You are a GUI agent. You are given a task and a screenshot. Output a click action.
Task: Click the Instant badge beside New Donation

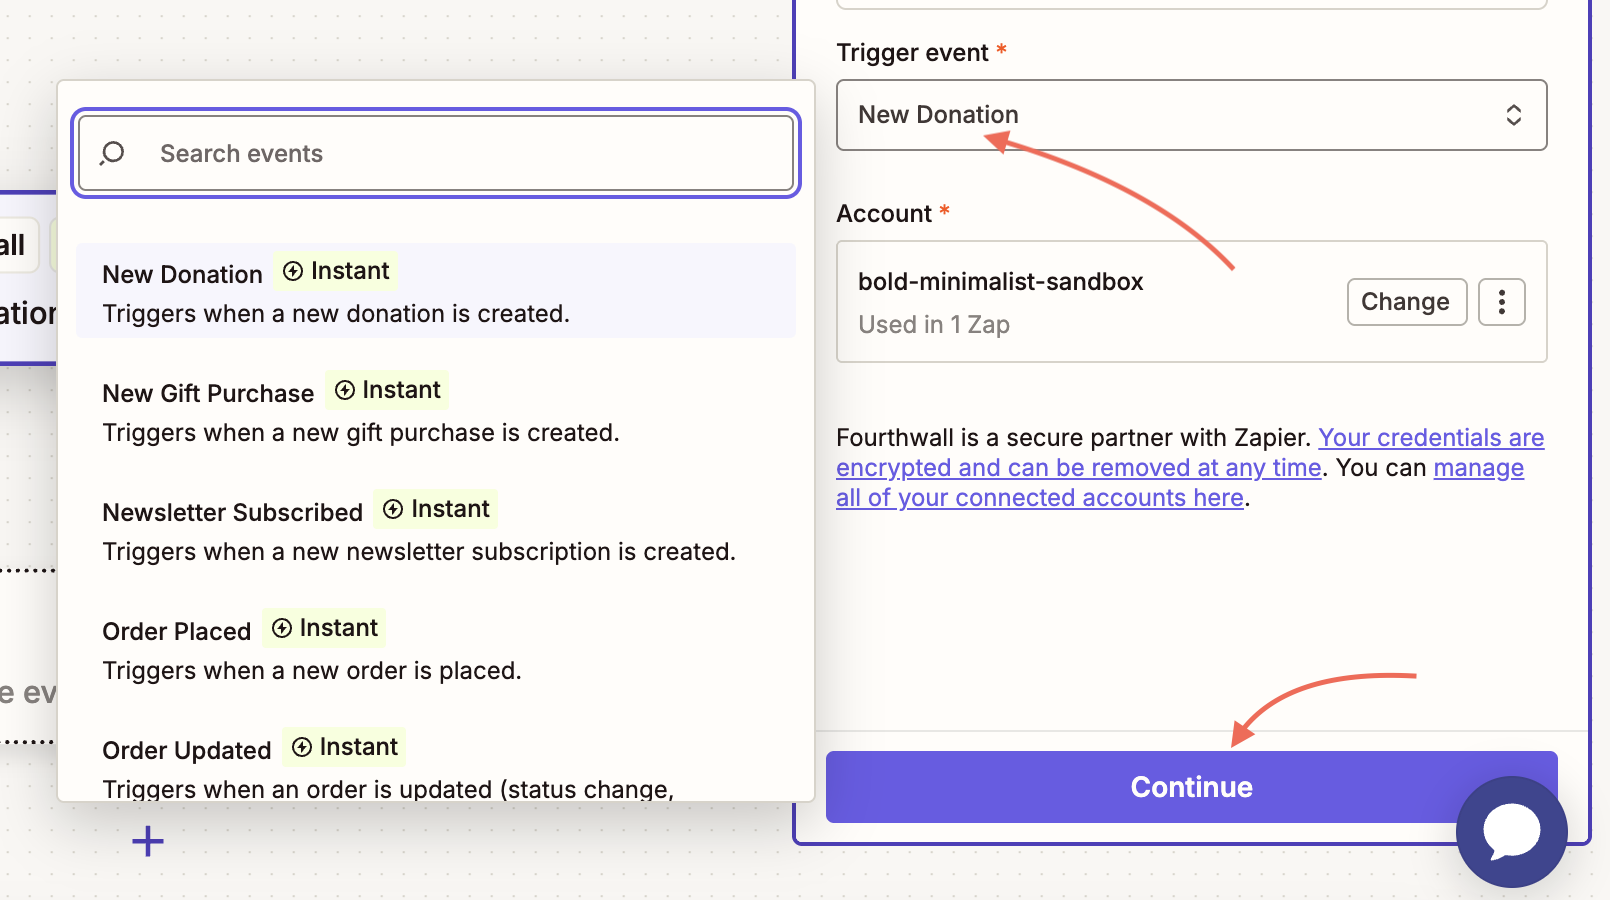coord(336,271)
